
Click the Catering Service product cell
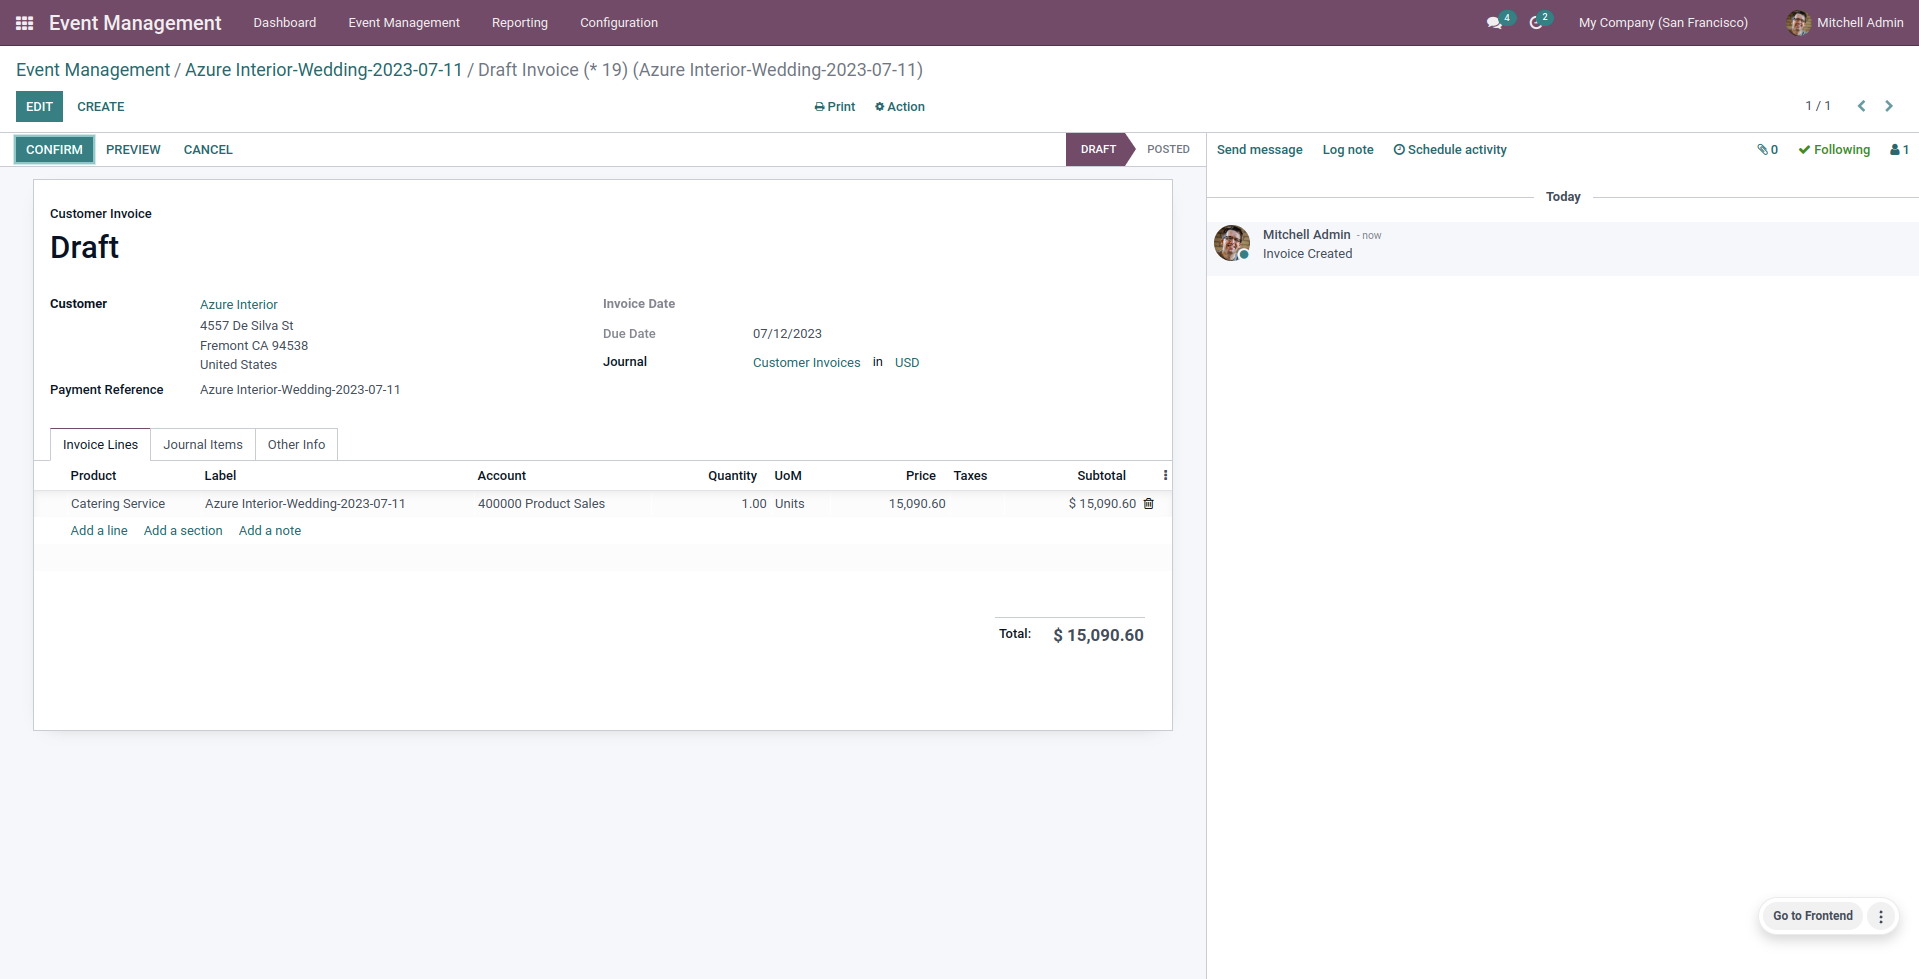tap(118, 504)
